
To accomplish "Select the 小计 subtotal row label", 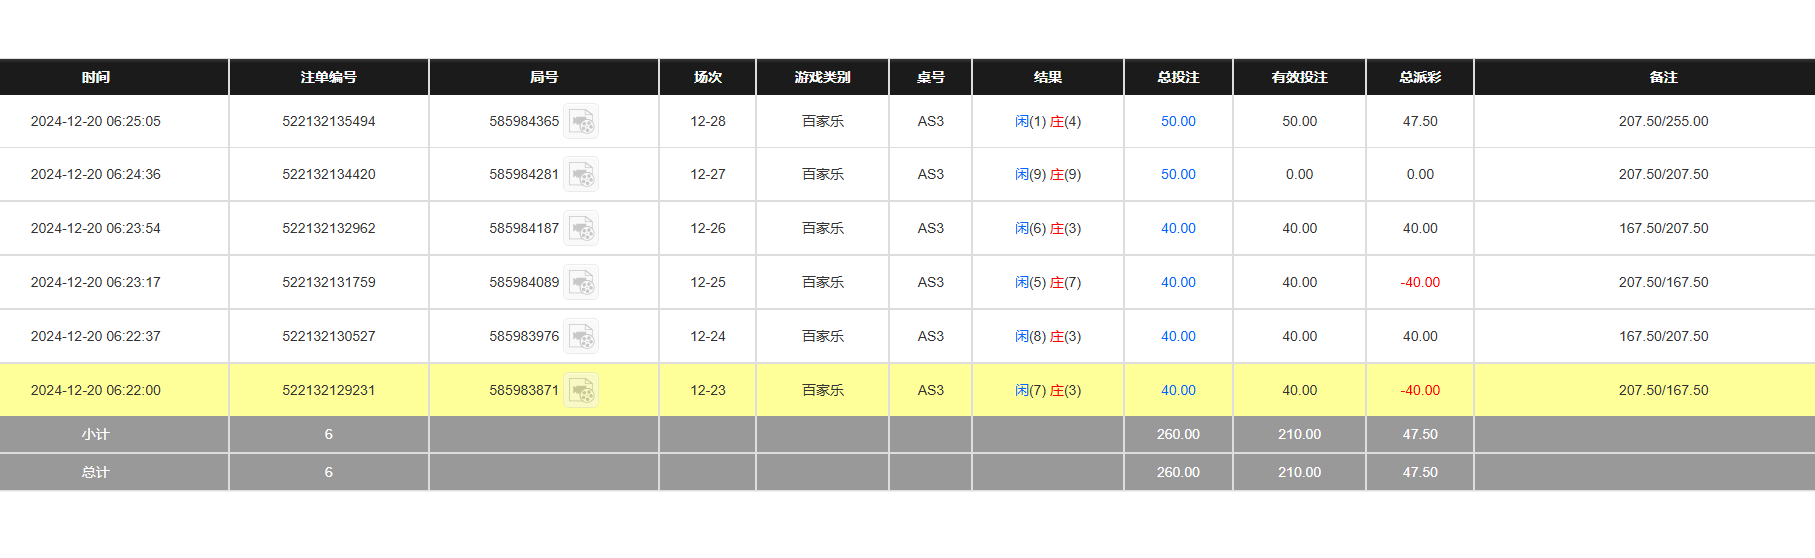I will point(96,434).
